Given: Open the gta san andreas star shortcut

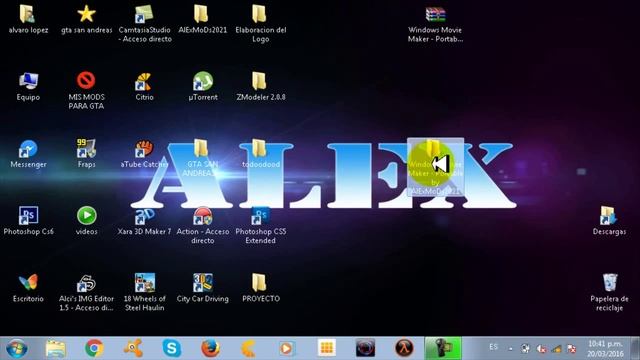Looking at the screenshot, I should pos(87,19).
